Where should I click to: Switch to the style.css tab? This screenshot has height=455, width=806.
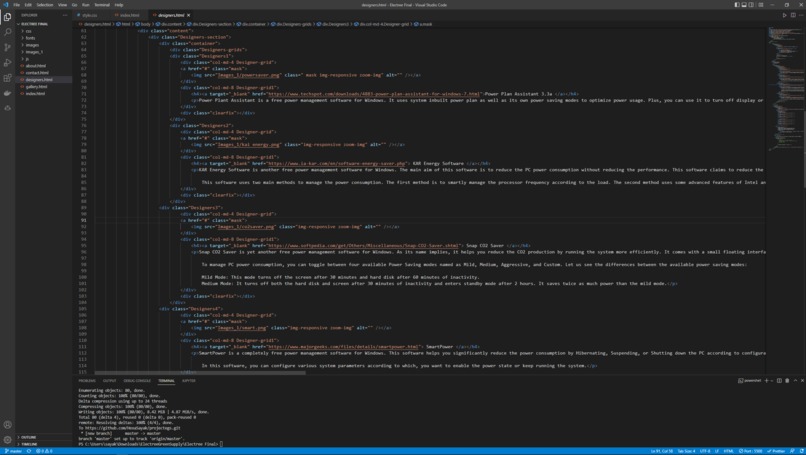click(x=87, y=15)
